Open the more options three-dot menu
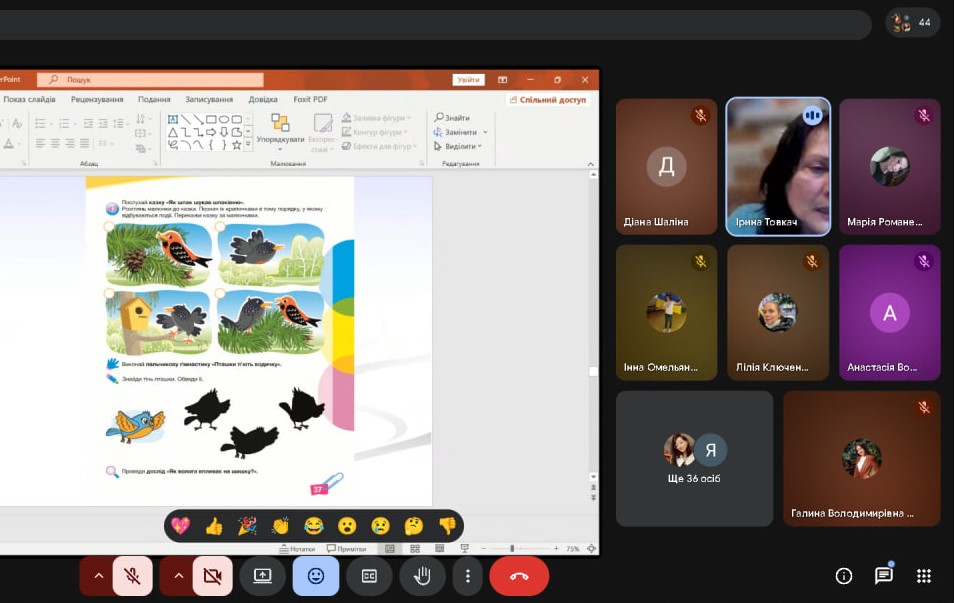 (467, 576)
